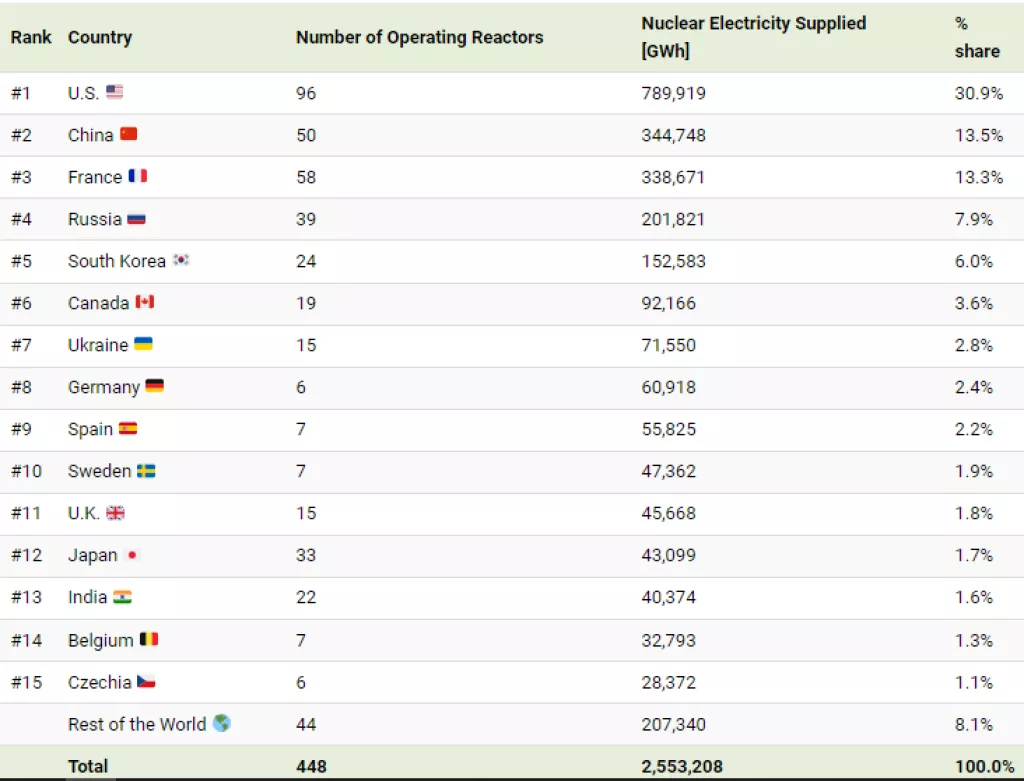1024x781 pixels.
Task: Click the globe icon beside Rest of the World
Action: (x=221, y=723)
